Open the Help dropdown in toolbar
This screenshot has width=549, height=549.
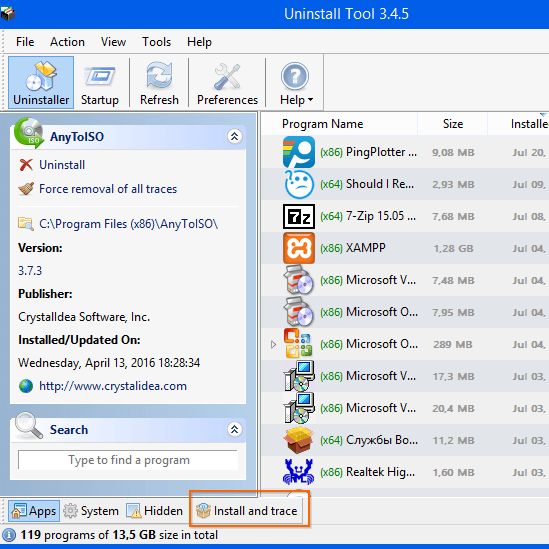tap(296, 83)
